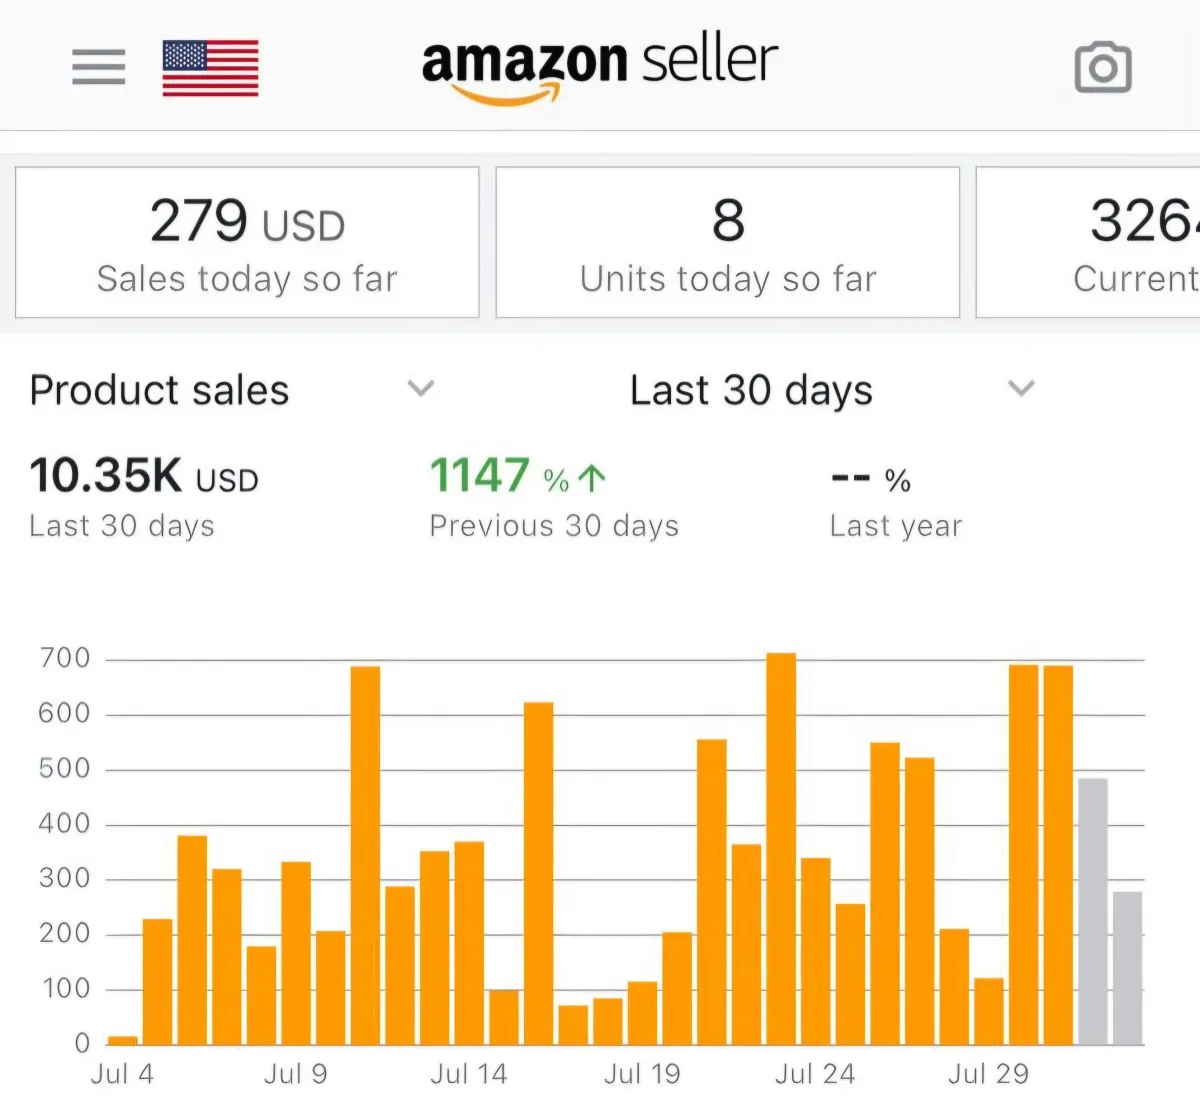The image size is (1200, 1111).
Task: Open the hamburger navigation menu
Action: 98,67
